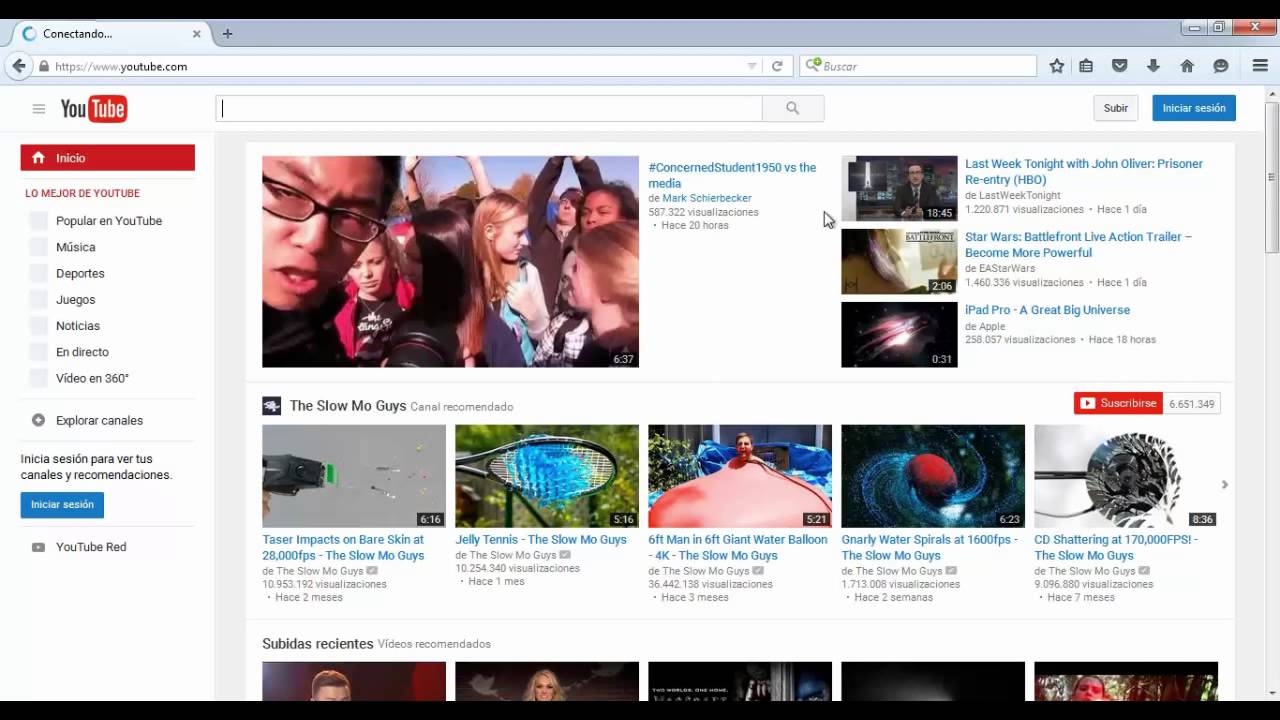Click Iniciar sesión in the sidebar
This screenshot has height=720, width=1280.
(x=62, y=505)
